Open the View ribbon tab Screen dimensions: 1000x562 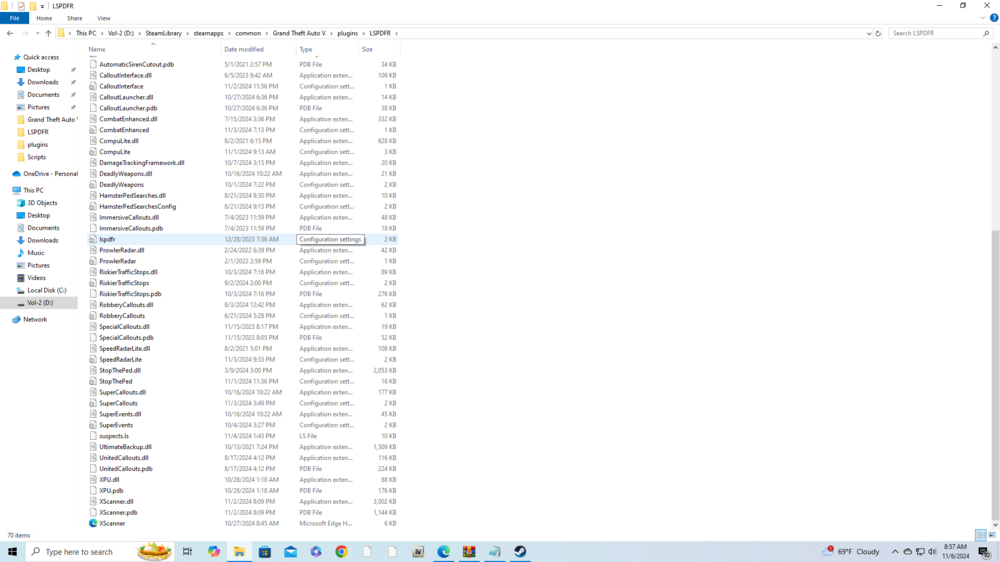(x=103, y=18)
